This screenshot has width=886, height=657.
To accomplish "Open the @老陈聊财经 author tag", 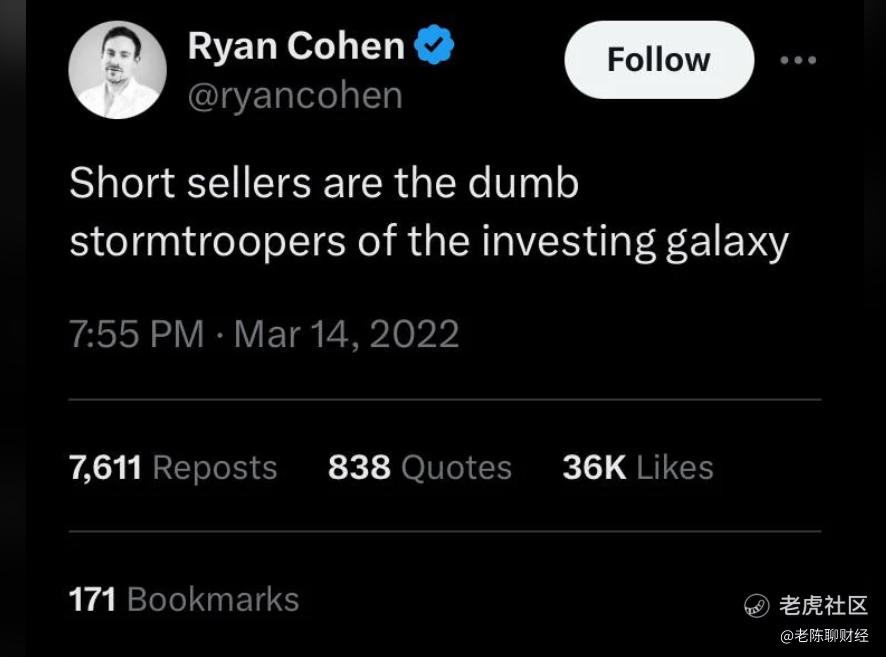I will tap(824, 636).
